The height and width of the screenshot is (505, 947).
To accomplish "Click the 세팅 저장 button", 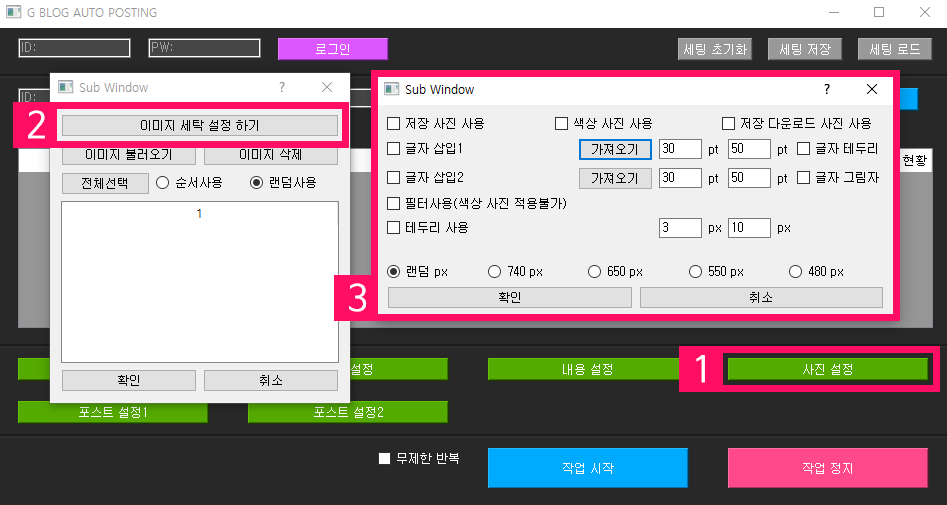I will (805, 49).
